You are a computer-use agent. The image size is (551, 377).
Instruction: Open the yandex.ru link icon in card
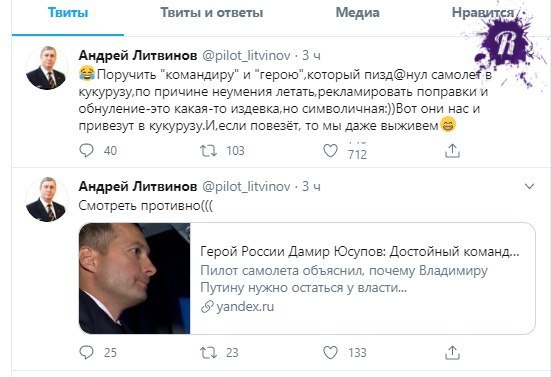207,307
